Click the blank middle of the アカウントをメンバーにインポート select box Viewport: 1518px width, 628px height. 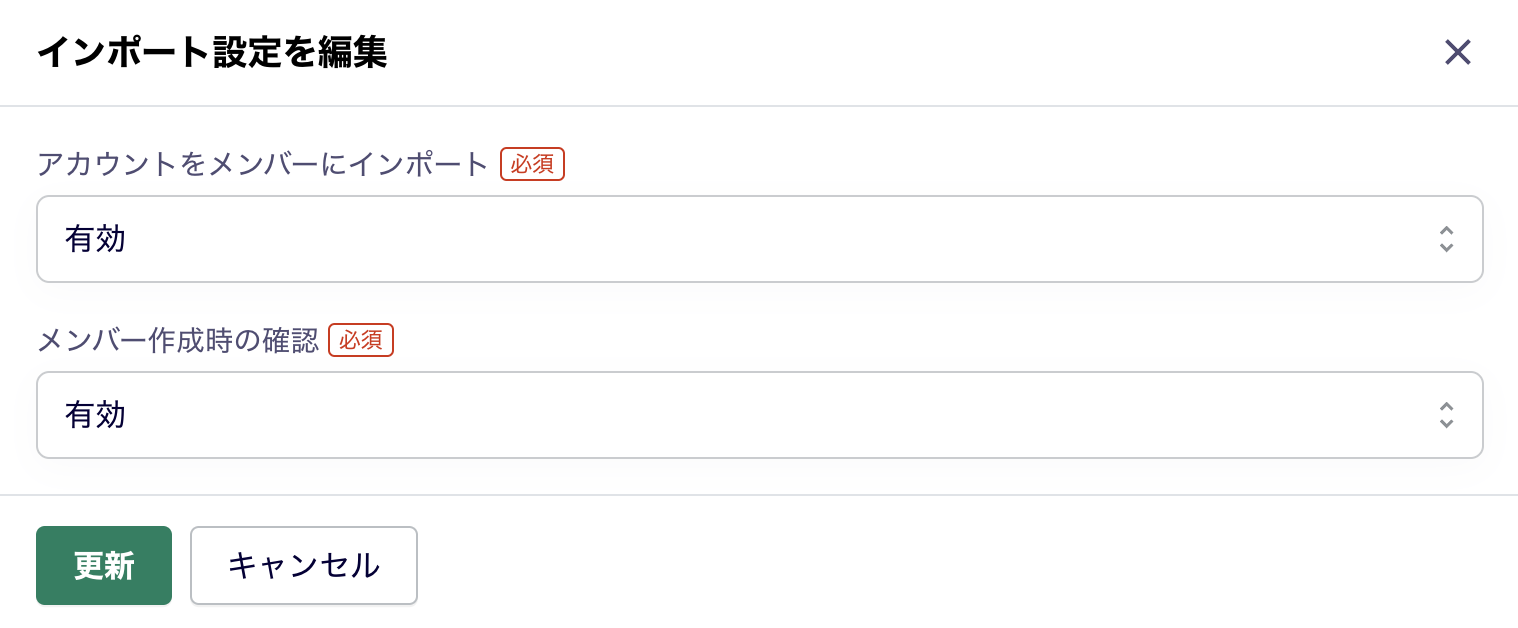click(x=759, y=239)
